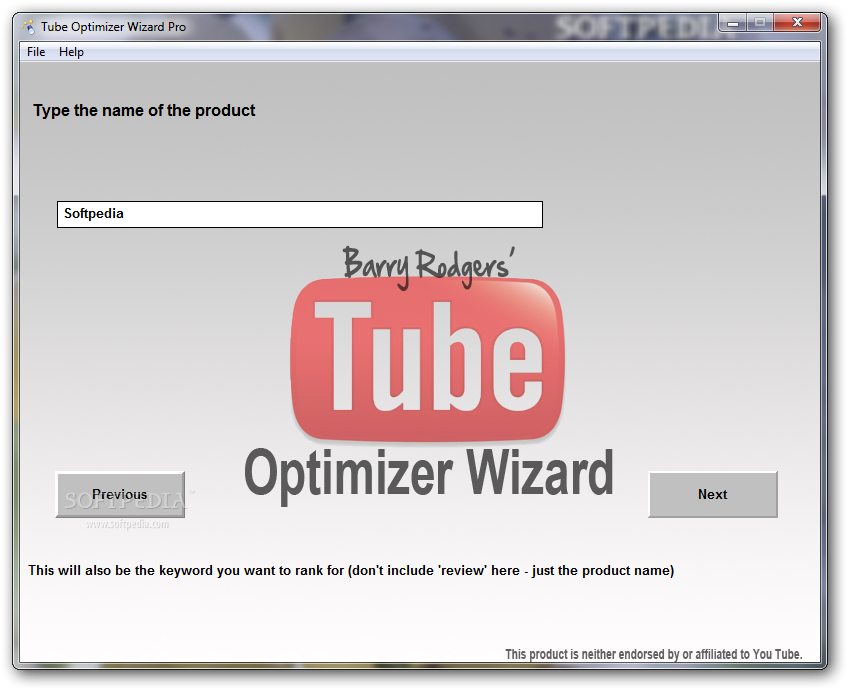Close the Tube Optimizer Wizard Pro window
Screen dimensions: 848x690
tap(797, 23)
